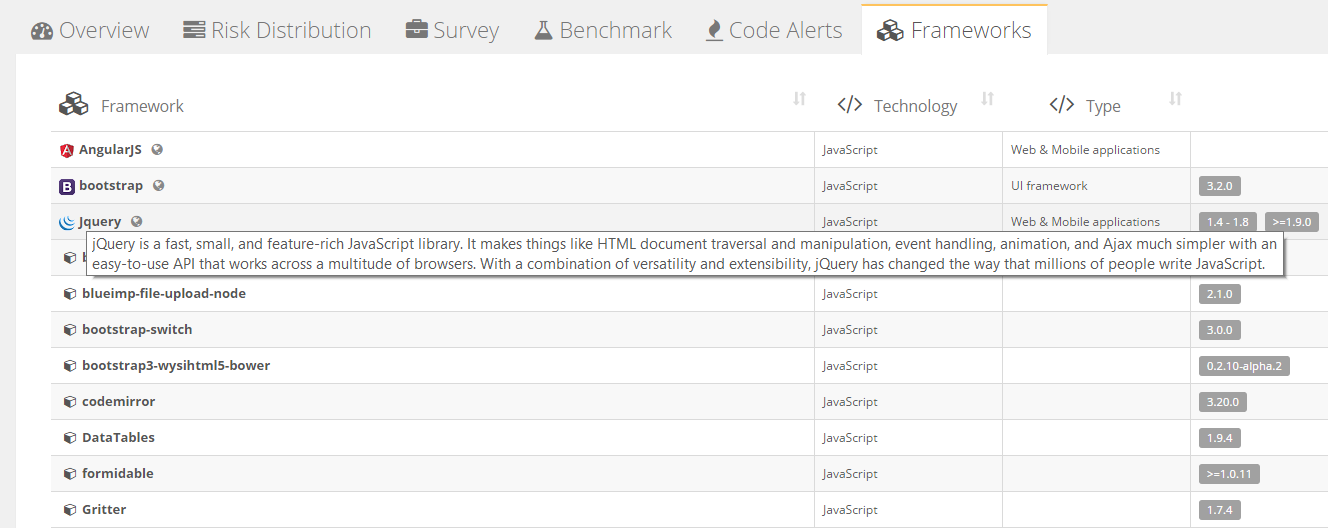
Task: Click the Jquery logo icon
Action: pos(67,222)
